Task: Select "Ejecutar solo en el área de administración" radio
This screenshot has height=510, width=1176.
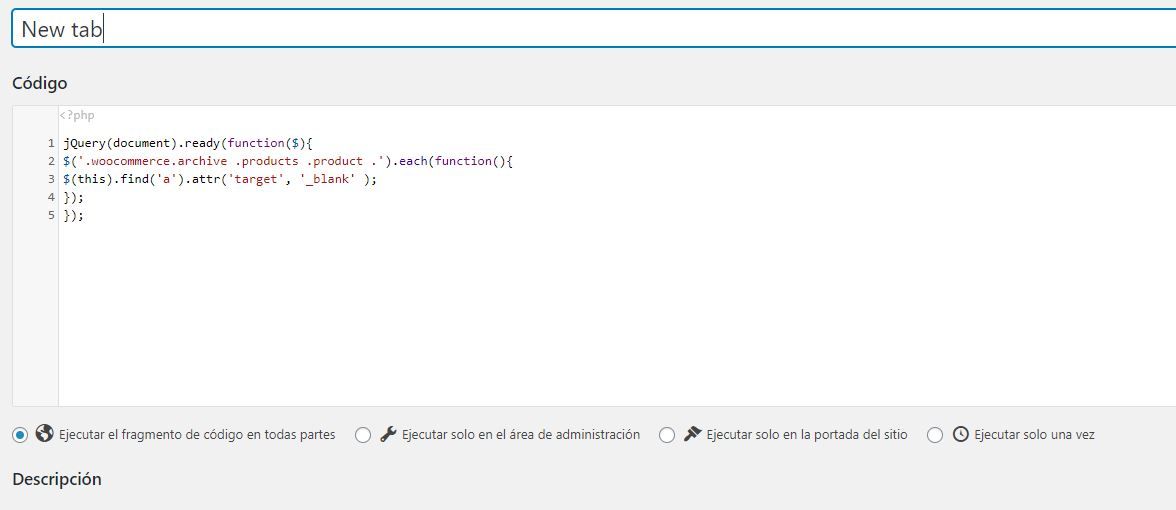Action: (363, 435)
